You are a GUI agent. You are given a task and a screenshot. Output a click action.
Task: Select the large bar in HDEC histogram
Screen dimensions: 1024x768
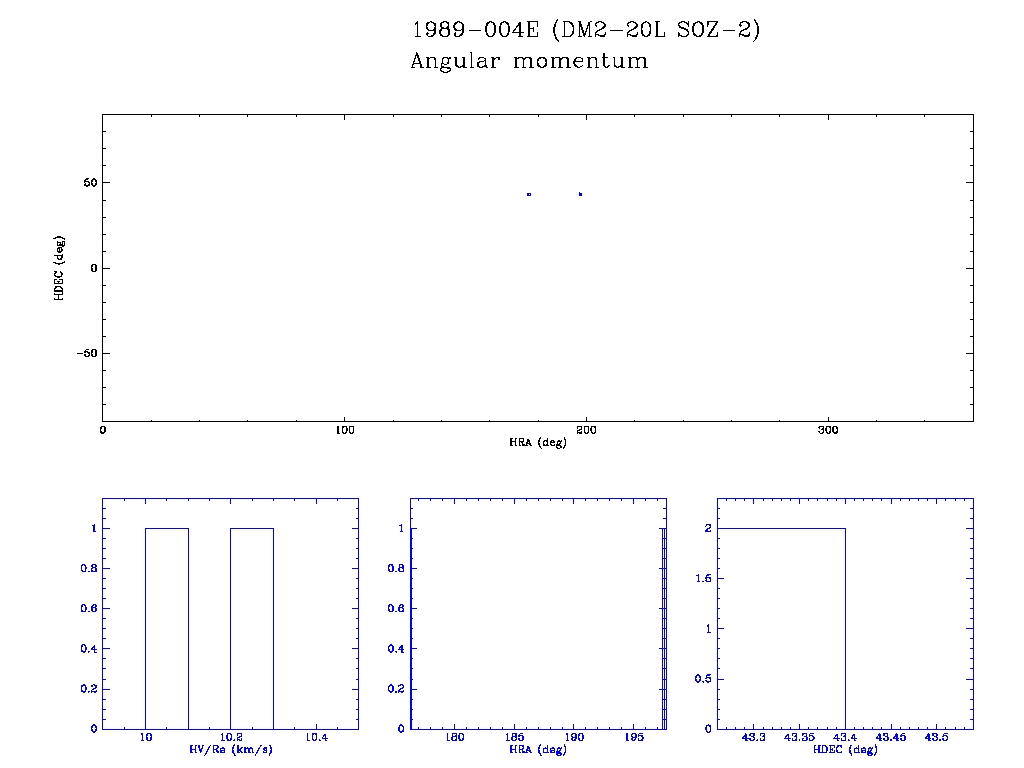pos(782,628)
